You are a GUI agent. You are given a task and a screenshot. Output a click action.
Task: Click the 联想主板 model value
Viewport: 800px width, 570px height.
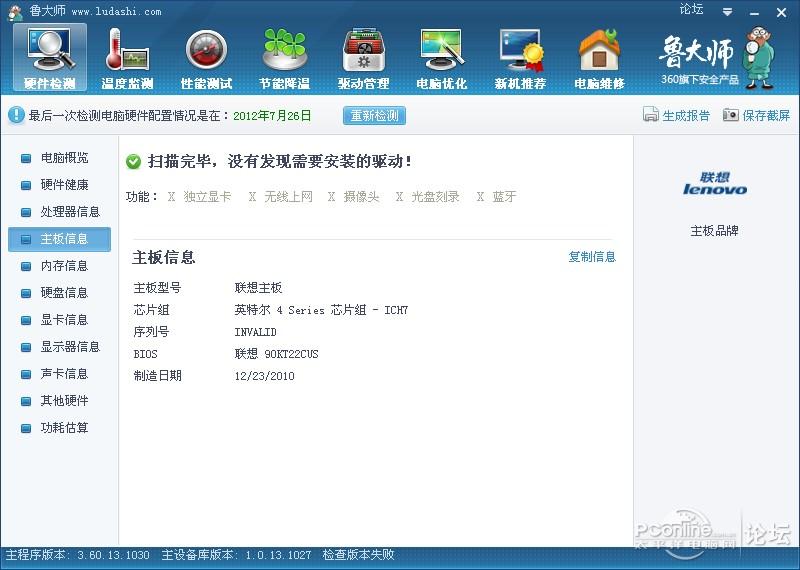pos(258,288)
